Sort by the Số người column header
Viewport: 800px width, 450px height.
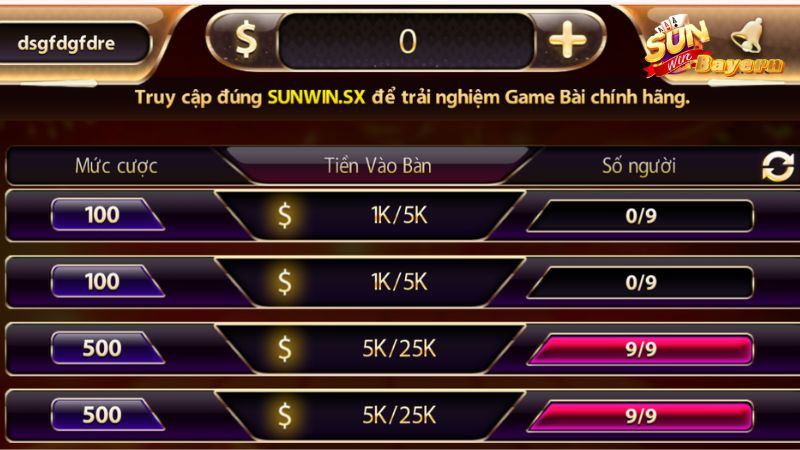tap(639, 166)
